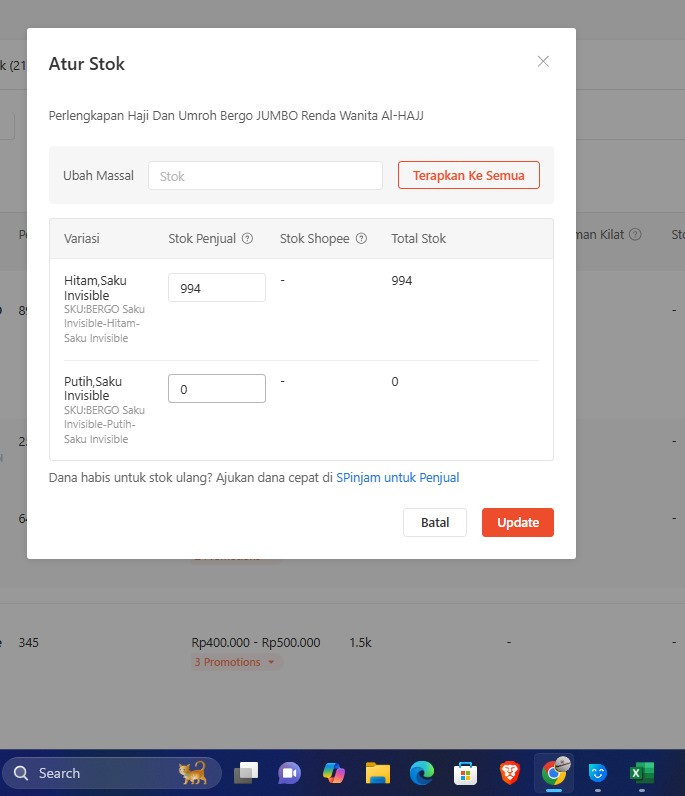Select the Hitam stock field showing 994

[x=217, y=288]
